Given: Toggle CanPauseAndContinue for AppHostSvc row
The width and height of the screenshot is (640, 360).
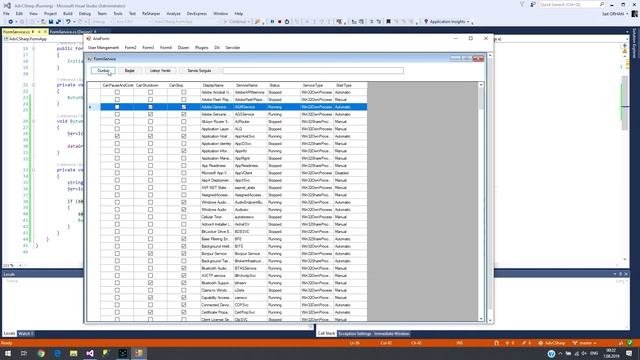Looking at the screenshot, I should [117, 136].
